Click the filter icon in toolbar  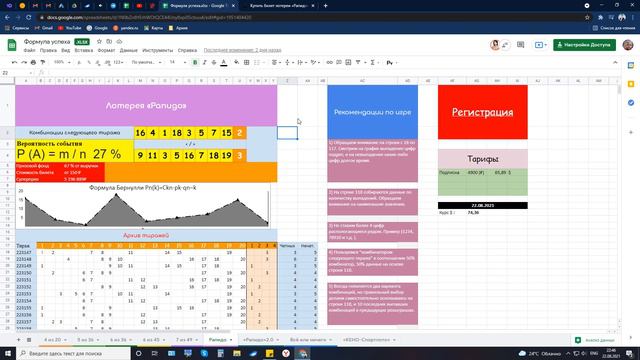click(359, 62)
